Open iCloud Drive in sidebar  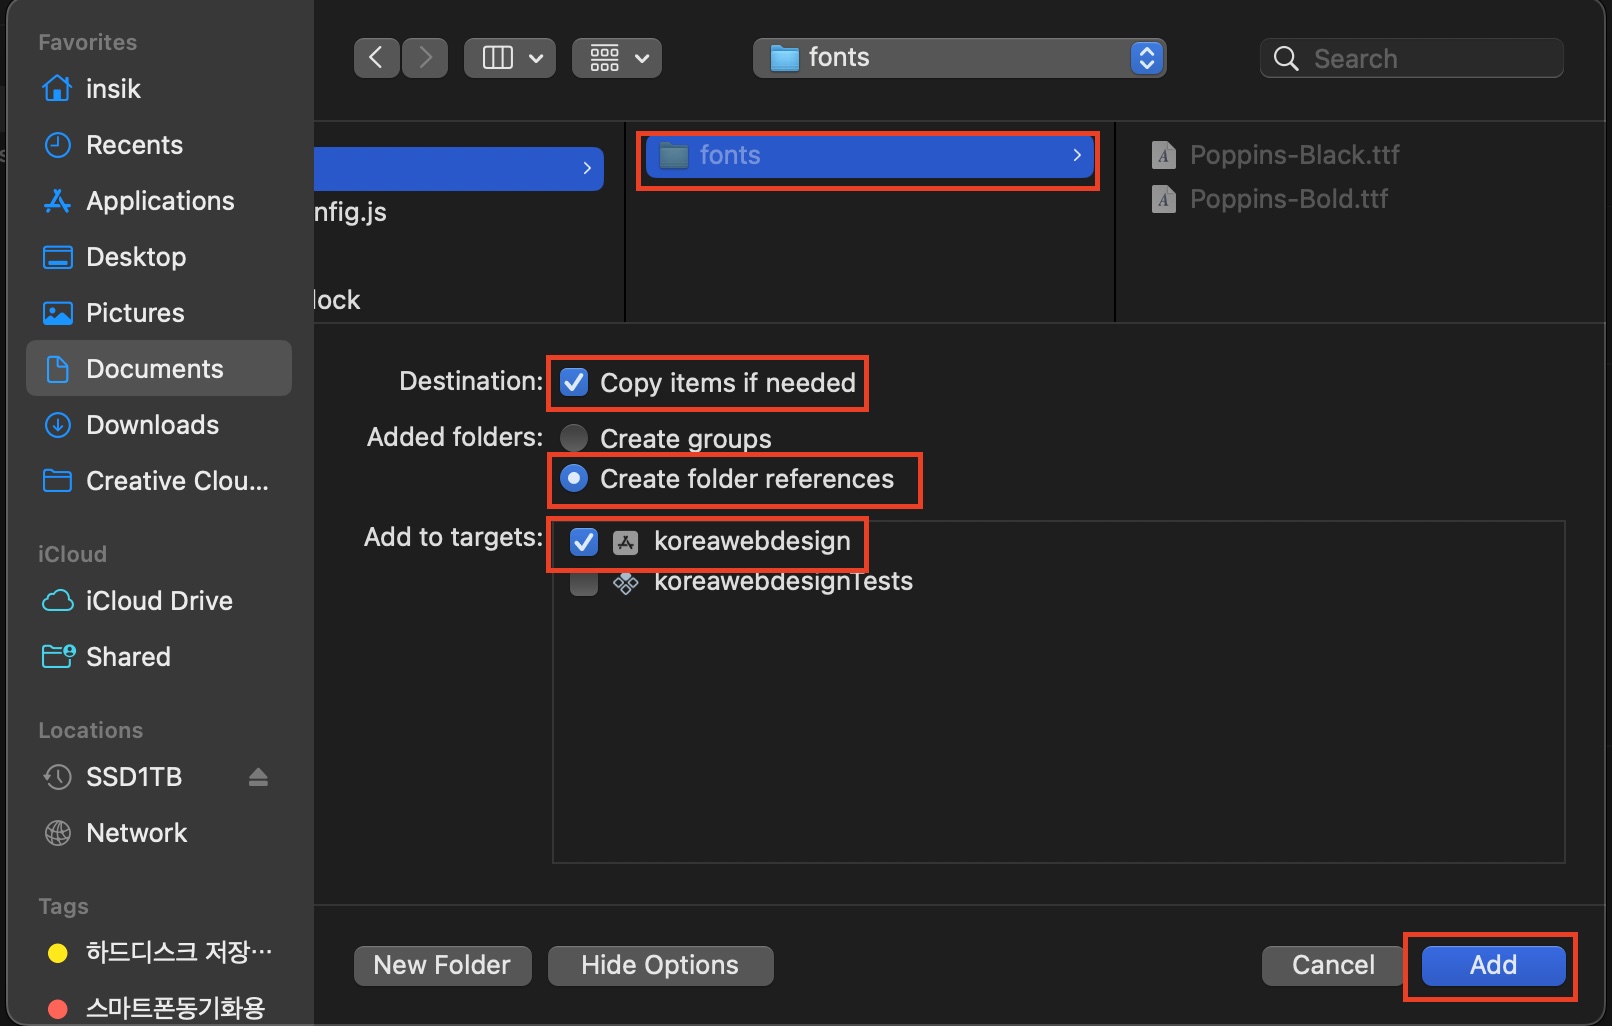tap(158, 601)
